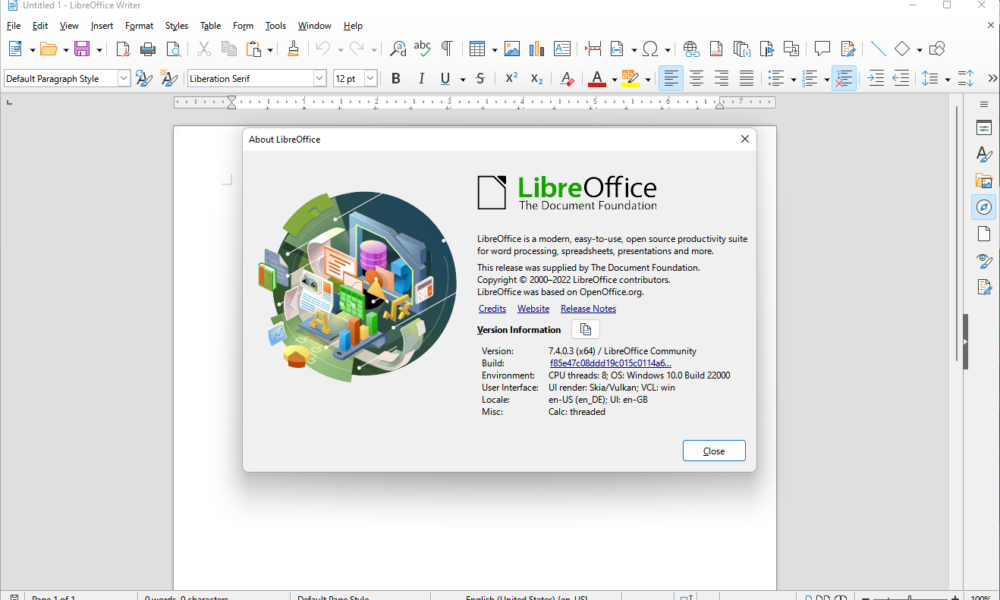Copy the version information using the clipboard icon
The image size is (1000, 600).
(x=584, y=329)
